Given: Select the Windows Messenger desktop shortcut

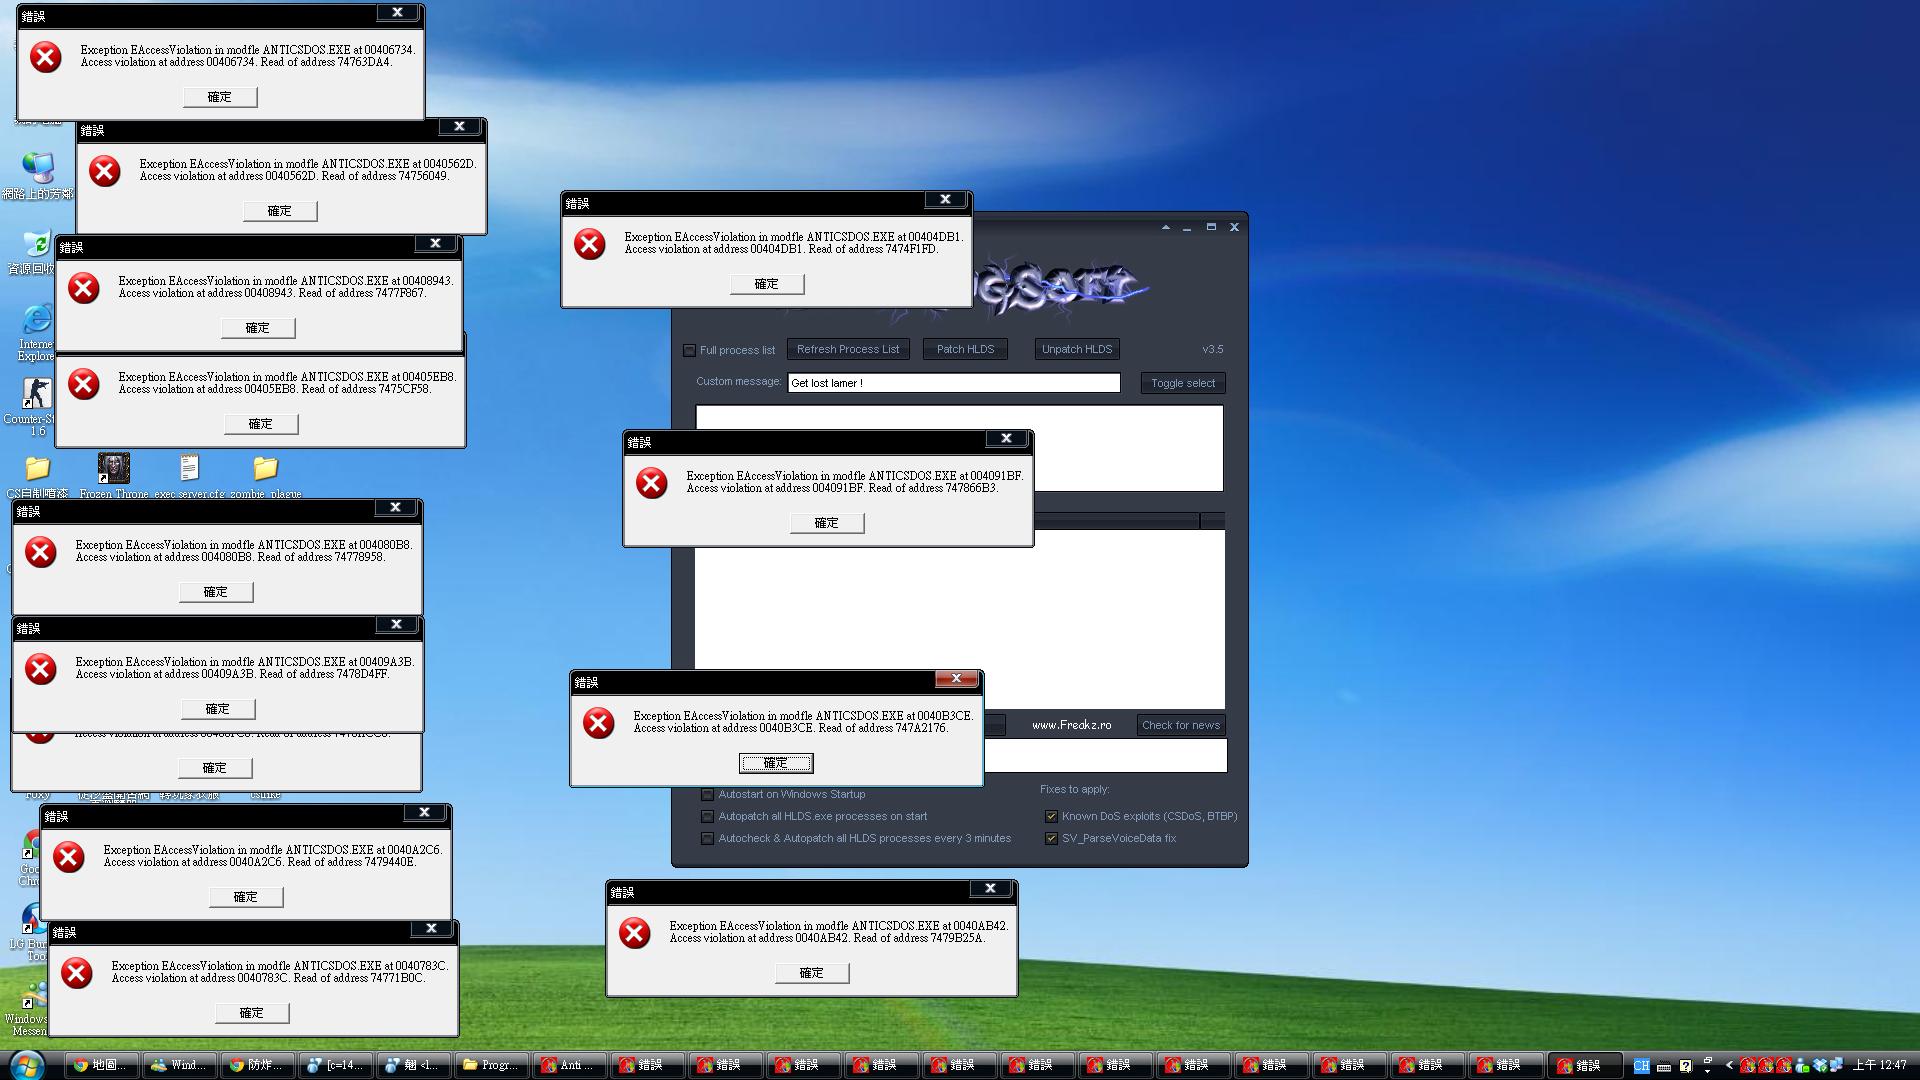Looking at the screenshot, I should point(27,1010).
